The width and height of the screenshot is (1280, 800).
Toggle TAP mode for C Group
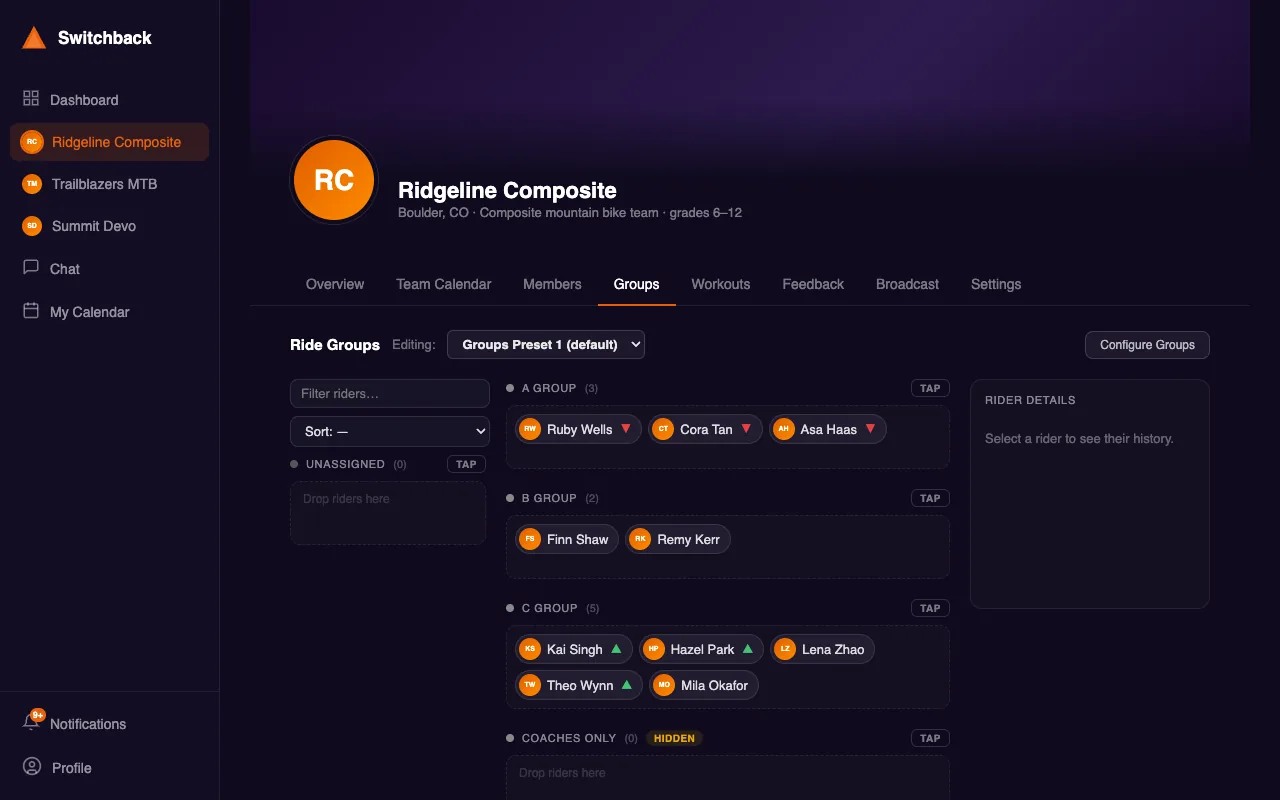[x=930, y=608]
